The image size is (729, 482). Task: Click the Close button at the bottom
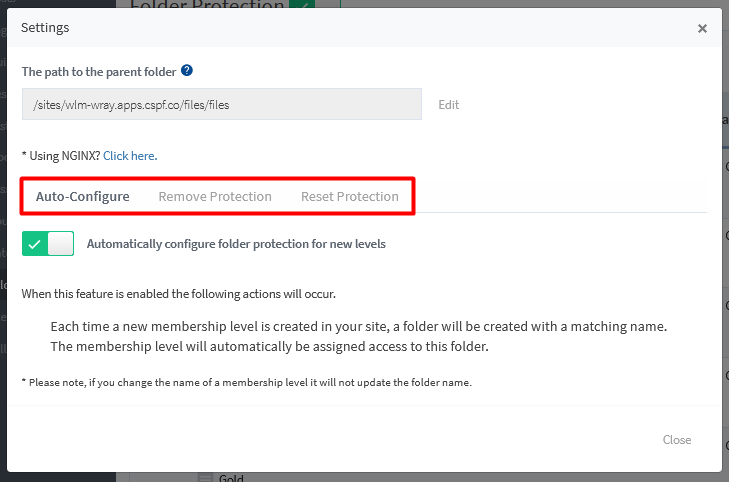click(676, 440)
